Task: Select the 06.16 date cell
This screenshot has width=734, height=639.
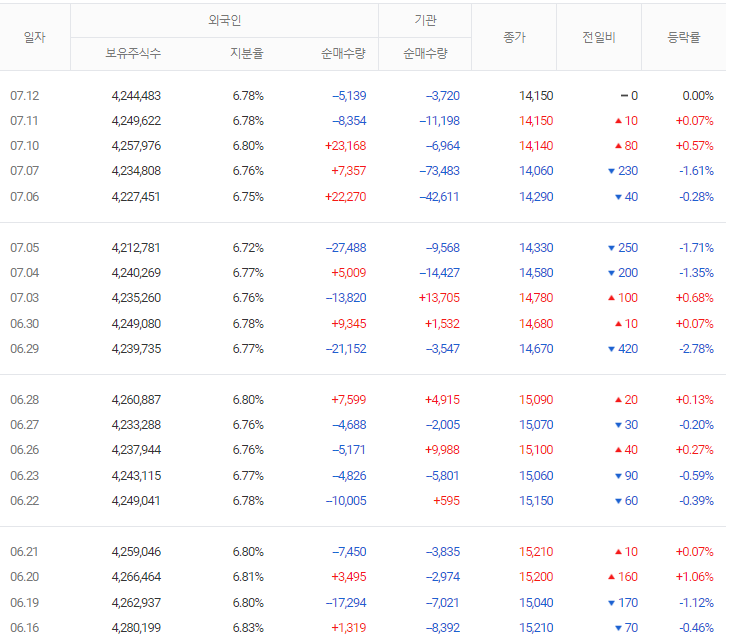Action: [24, 628]
